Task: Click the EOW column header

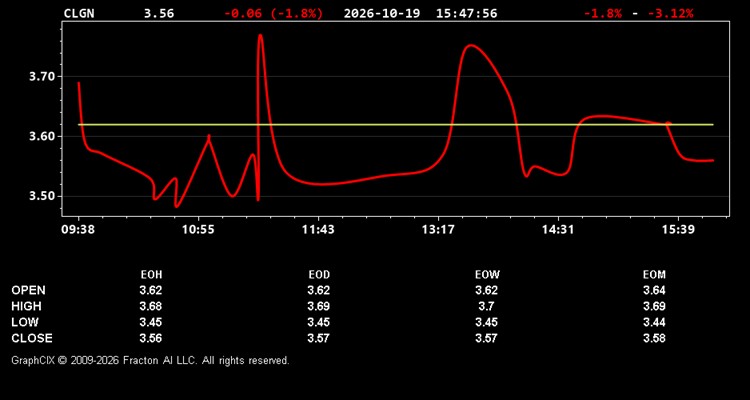Action: click(487, 275)
